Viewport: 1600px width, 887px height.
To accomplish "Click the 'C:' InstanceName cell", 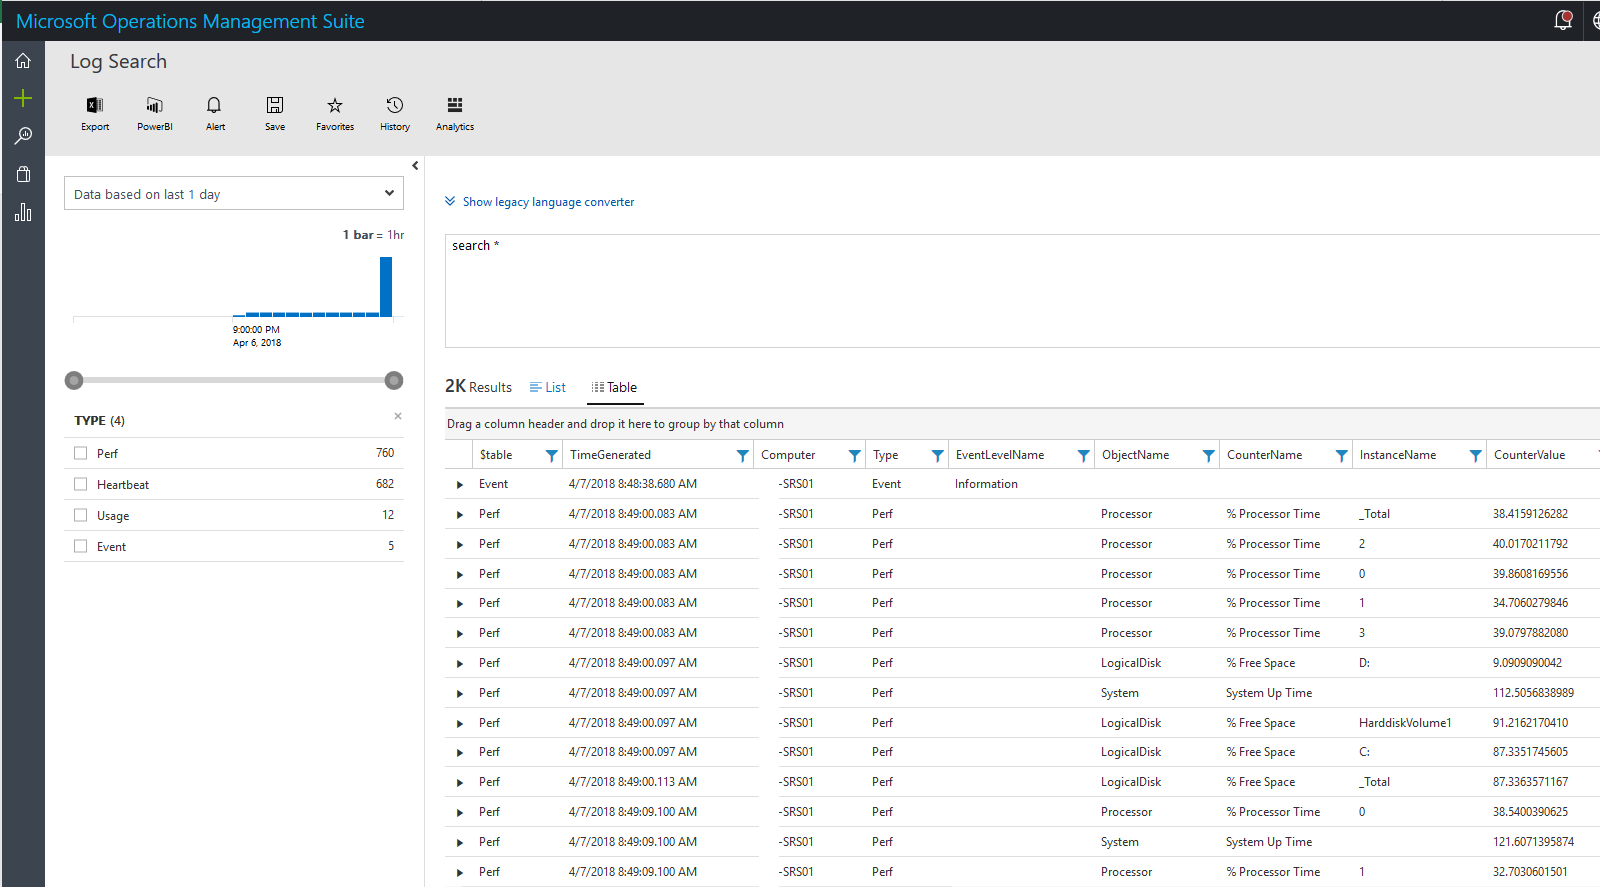I will [x=1364, y=752].
